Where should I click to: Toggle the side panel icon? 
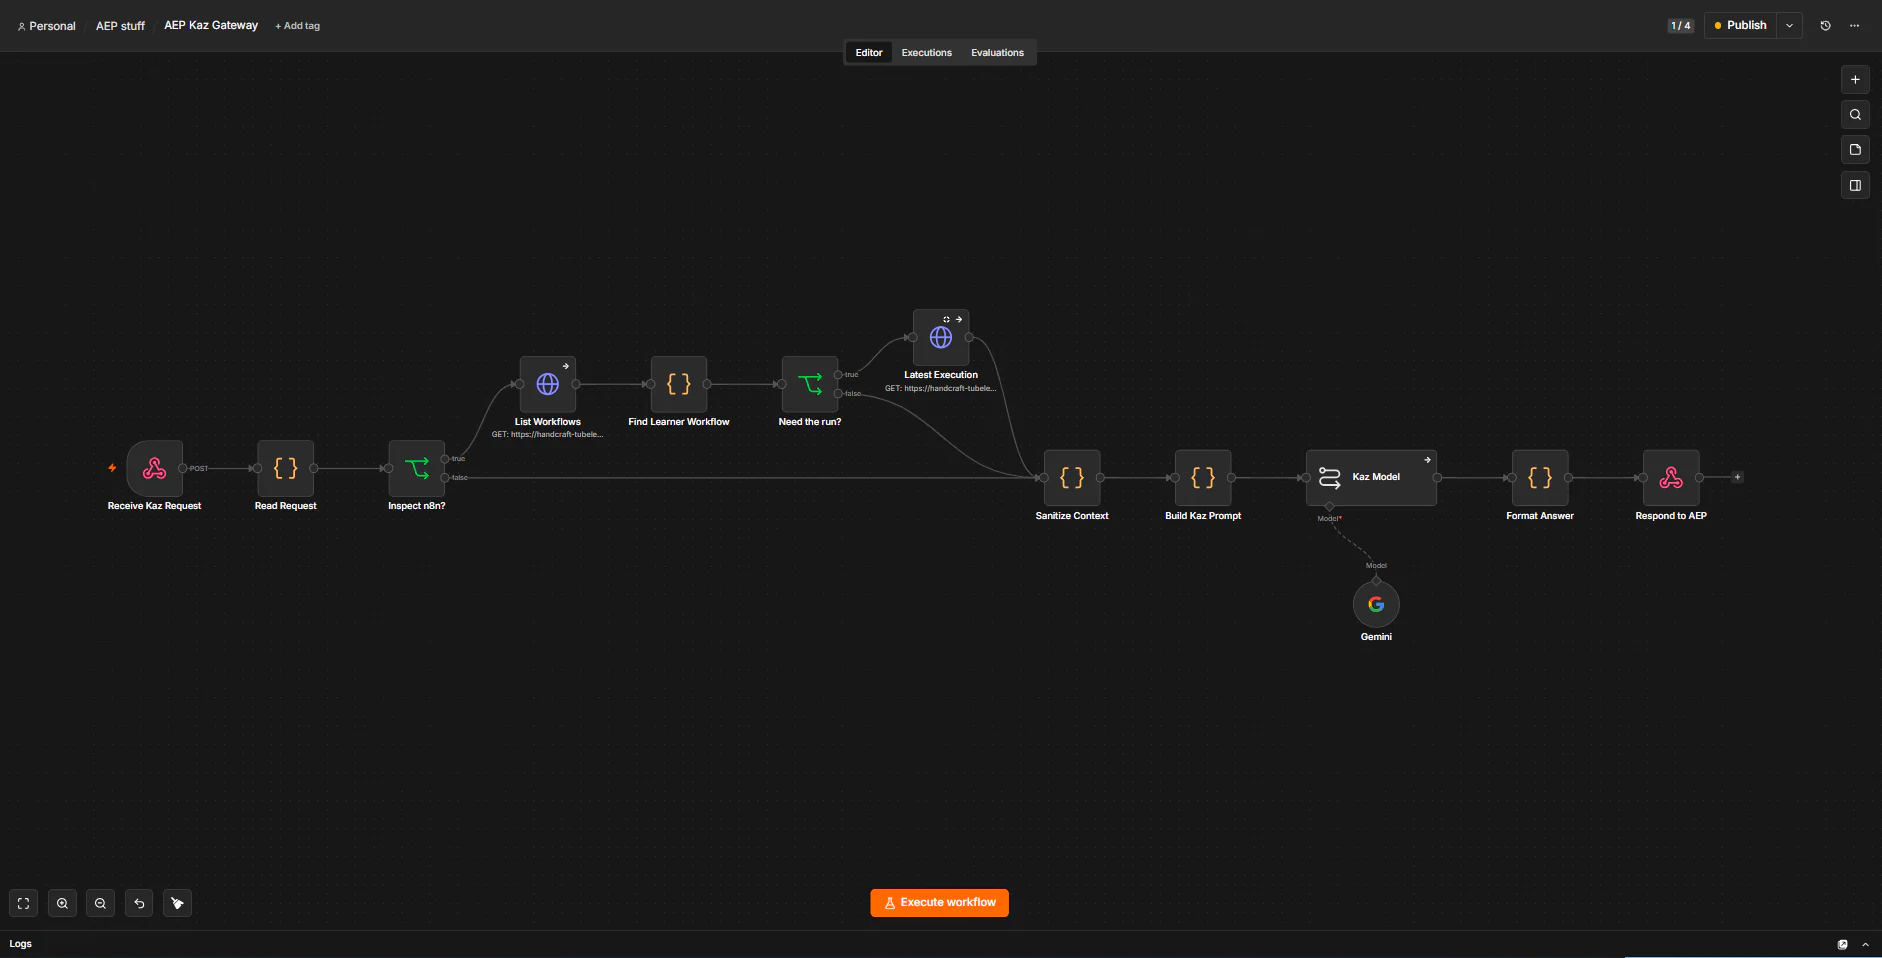click(x=1855, y=185)
